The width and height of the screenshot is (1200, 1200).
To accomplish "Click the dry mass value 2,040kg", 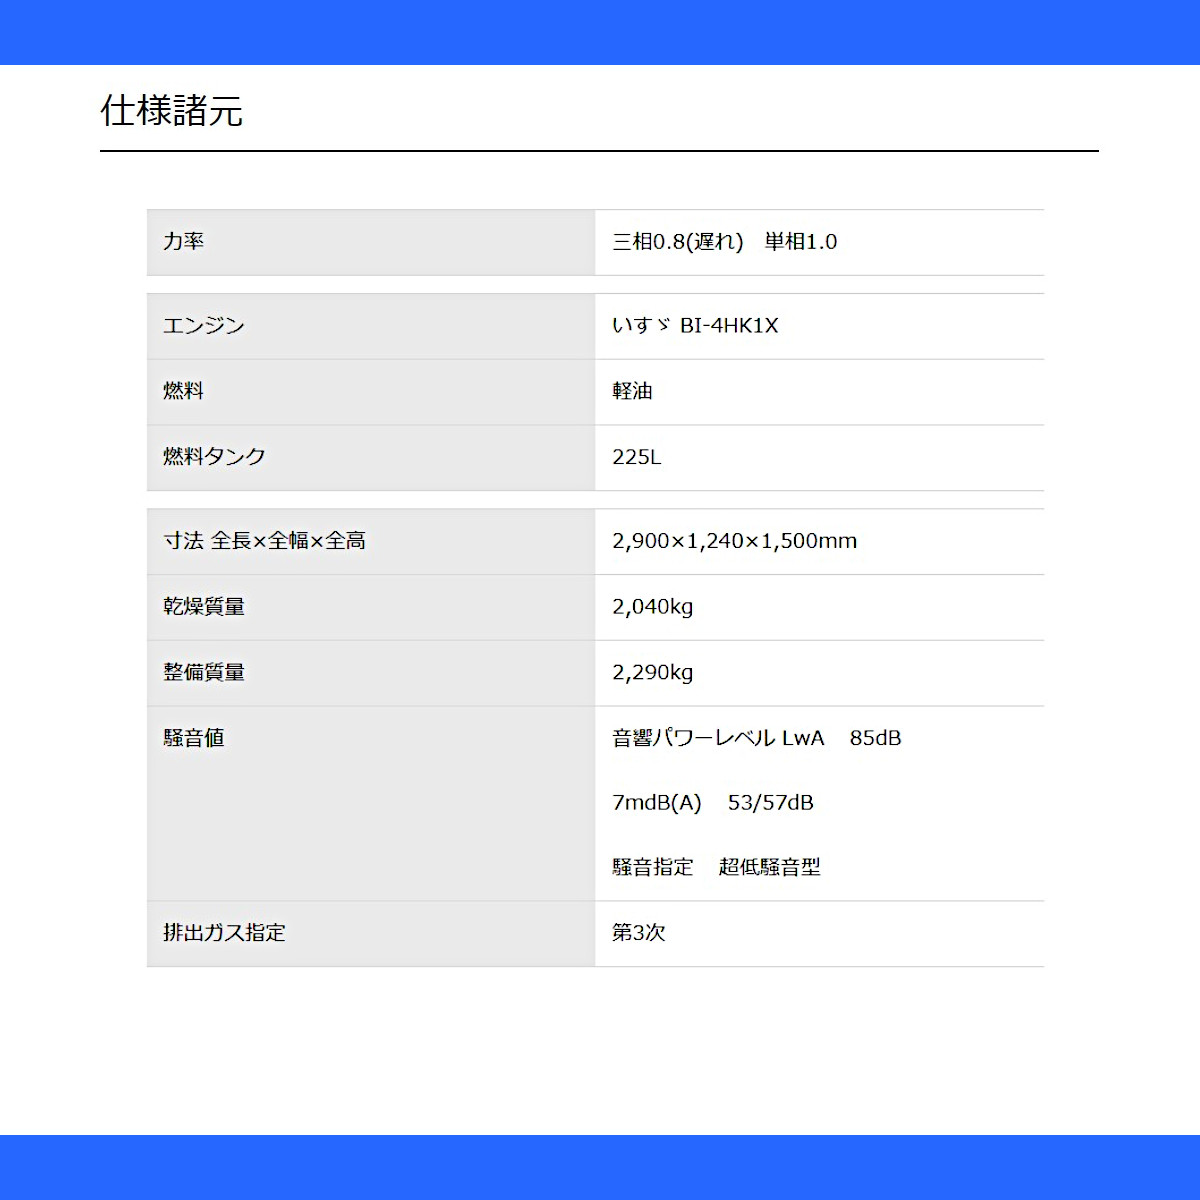I will pyautogui.click(x=653, y=607).
